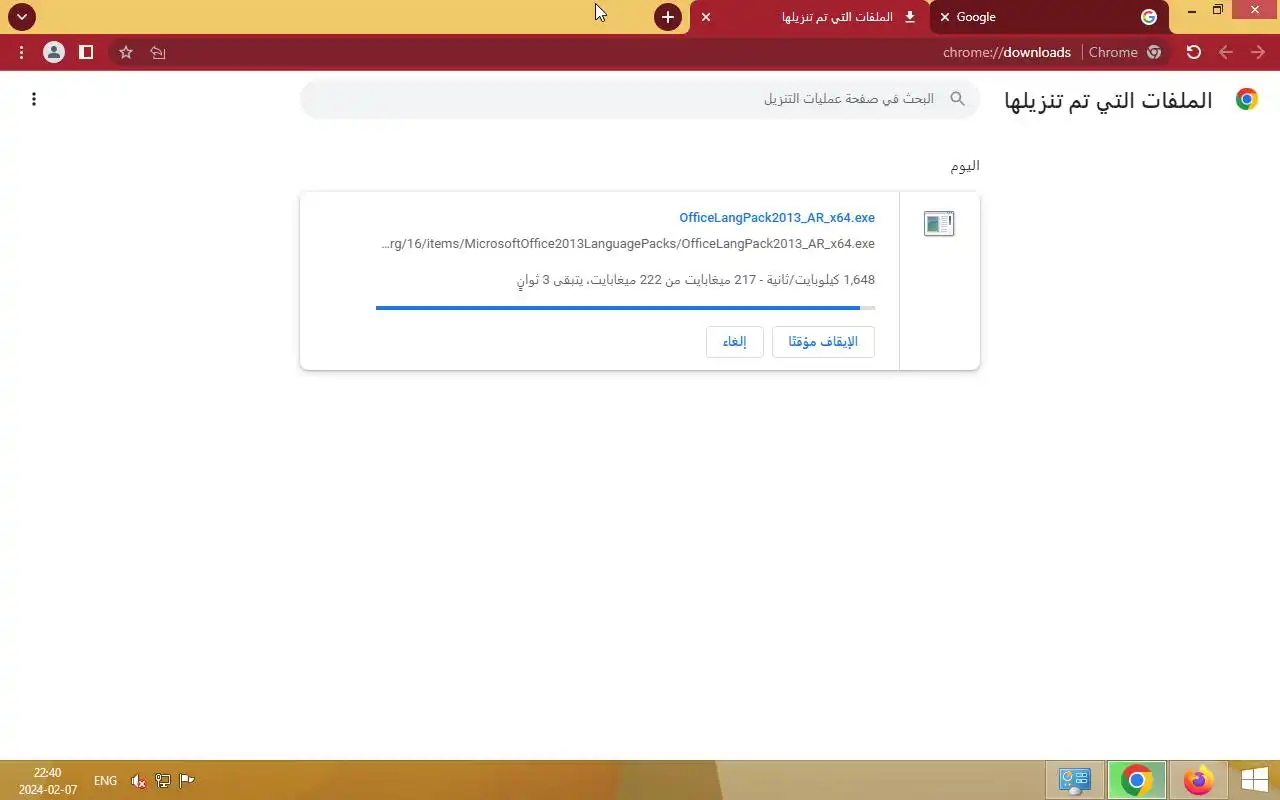Pause download with الإيقاف مؤقتًا button
The width and height of the screenshot is (1280, 800).
(823, 342)
